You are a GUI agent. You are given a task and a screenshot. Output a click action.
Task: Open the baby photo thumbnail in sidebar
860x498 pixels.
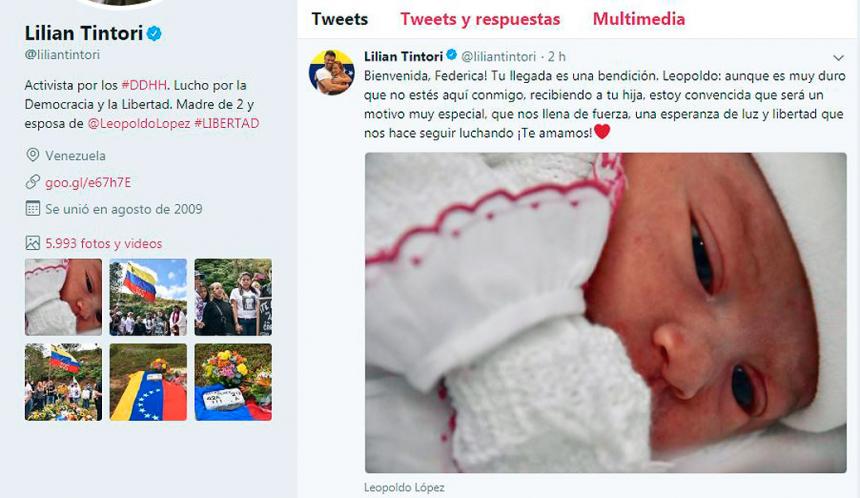63,297
